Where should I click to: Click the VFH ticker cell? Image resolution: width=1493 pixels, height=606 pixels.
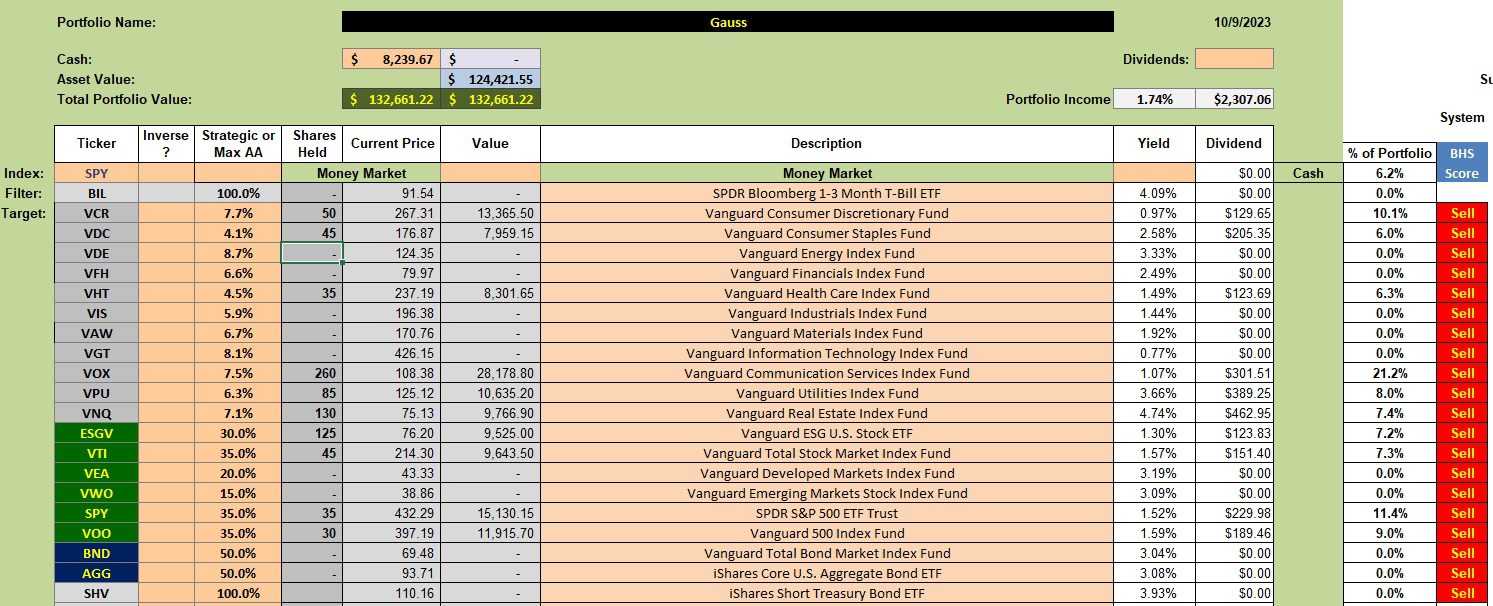click(97, 273)
